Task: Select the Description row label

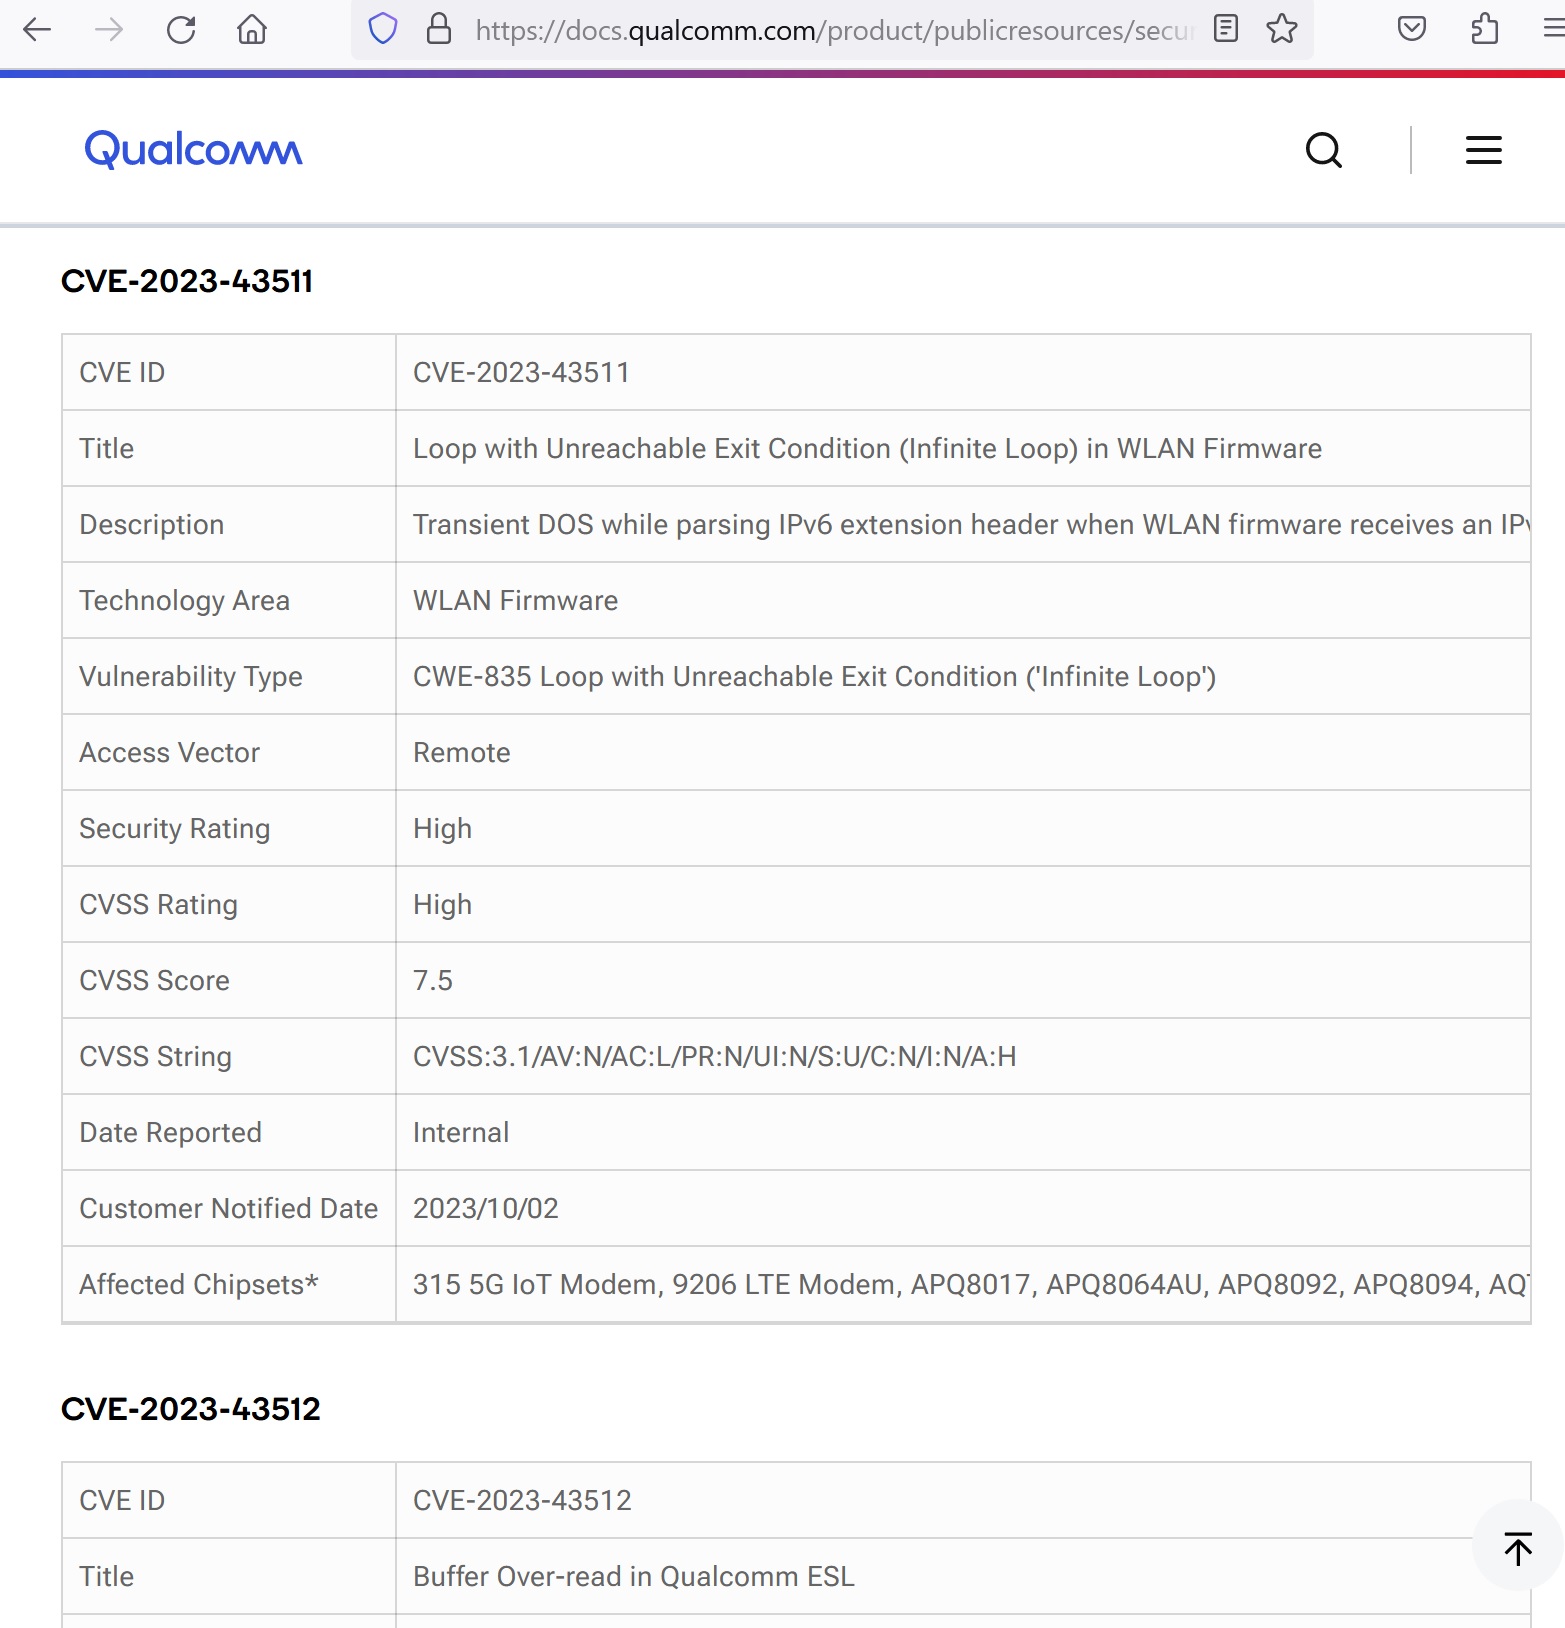Action: pos(151,524)
